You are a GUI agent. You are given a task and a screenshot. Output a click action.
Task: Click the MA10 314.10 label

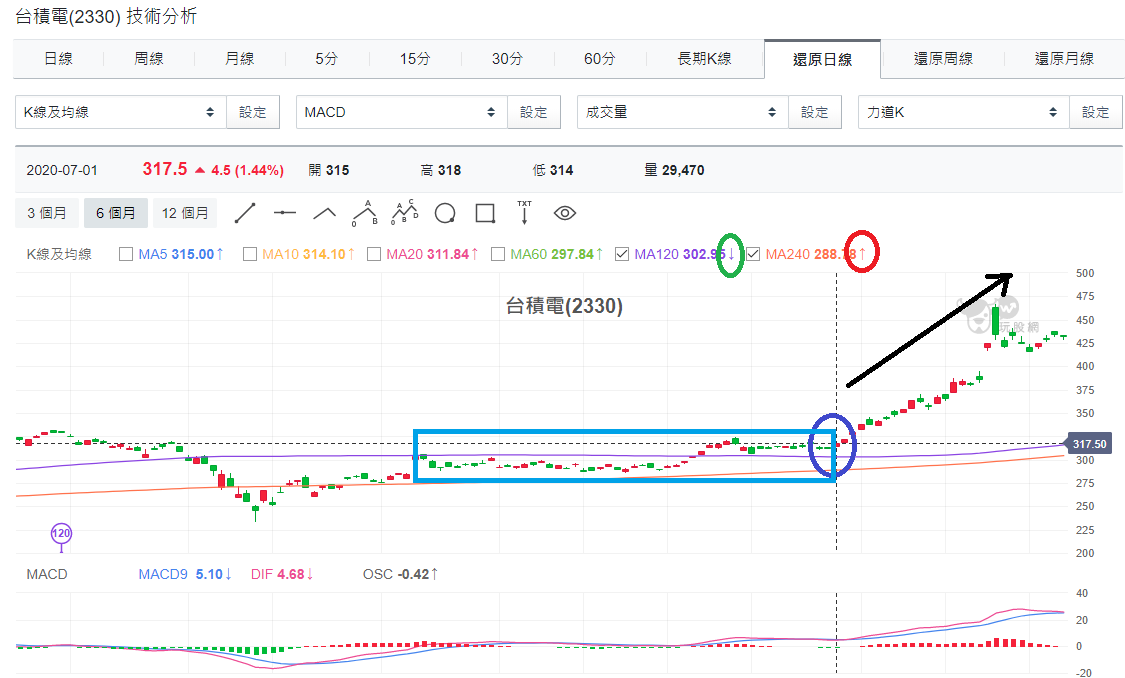(308, 254)
